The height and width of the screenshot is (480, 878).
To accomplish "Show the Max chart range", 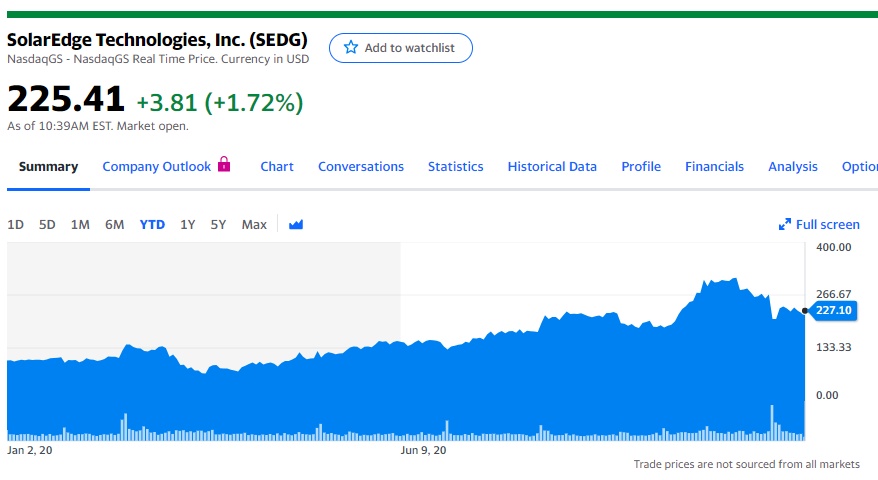I will tap(254, 225).
